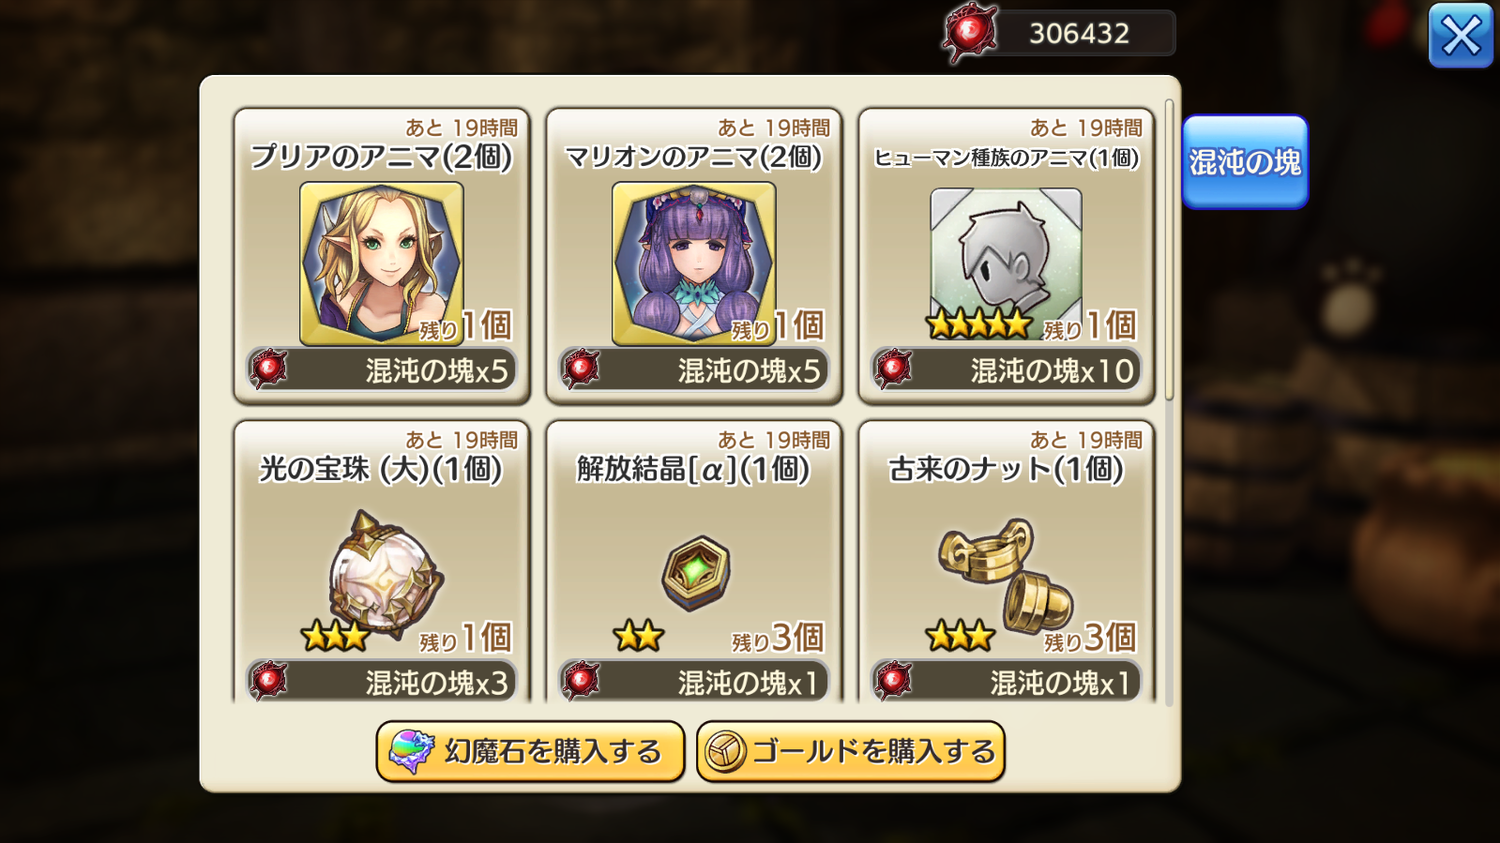Buy マリオンのアニマ for 混沌の塊x5
1500x843 pixels.
point(694,370)
